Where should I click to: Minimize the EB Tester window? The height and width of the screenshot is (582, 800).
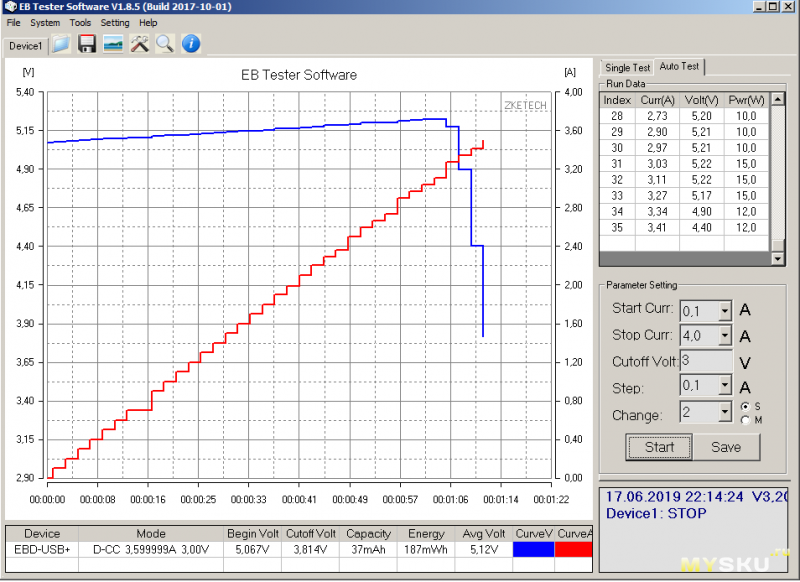point(759,7)
